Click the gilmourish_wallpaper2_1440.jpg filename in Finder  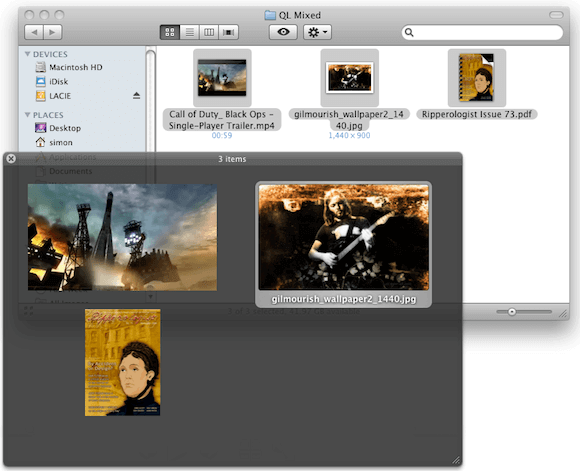click(349, 120)
